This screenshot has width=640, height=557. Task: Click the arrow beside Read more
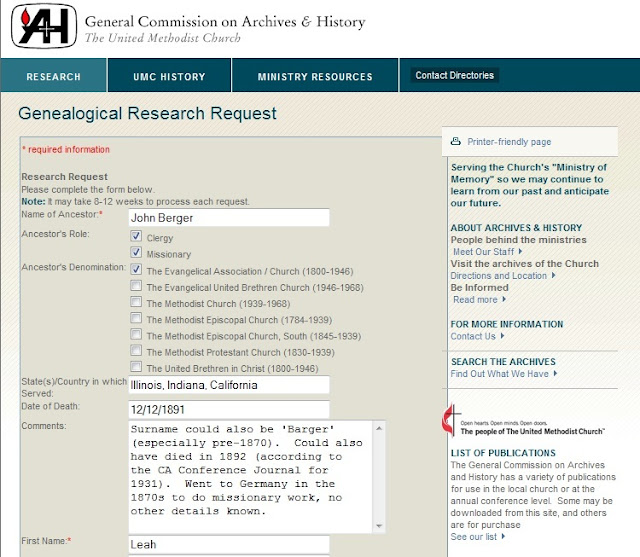504,299
